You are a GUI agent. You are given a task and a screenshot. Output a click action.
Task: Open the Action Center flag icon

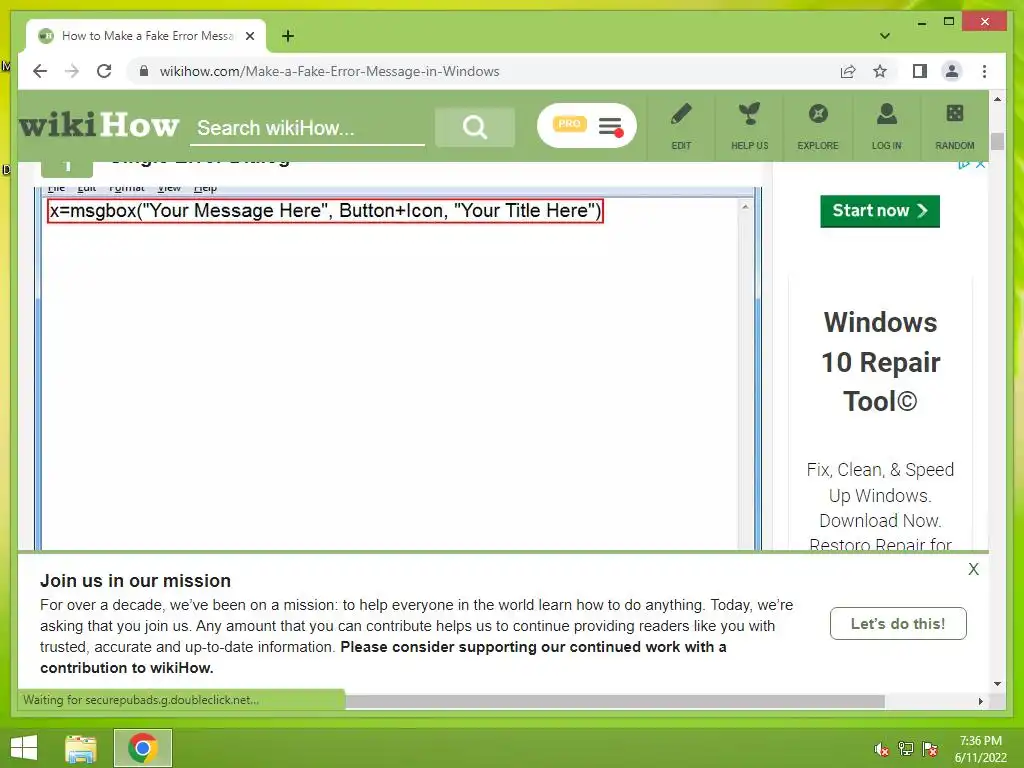coord(930,749)
